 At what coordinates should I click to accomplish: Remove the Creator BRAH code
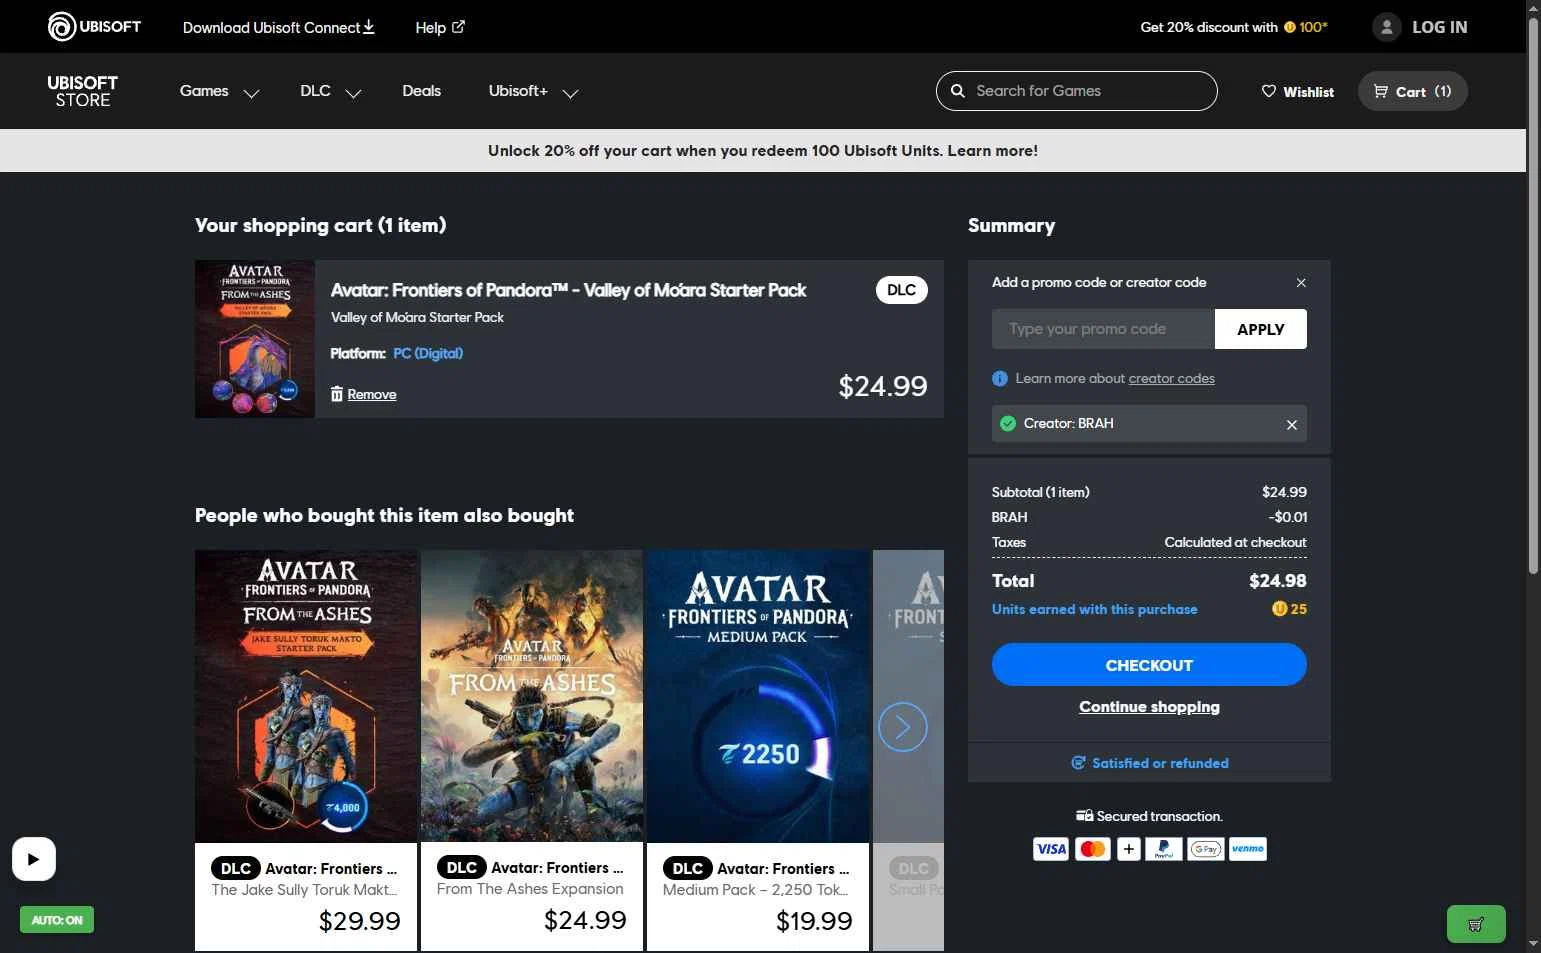pyautogui.click(x=1291, y=424)
